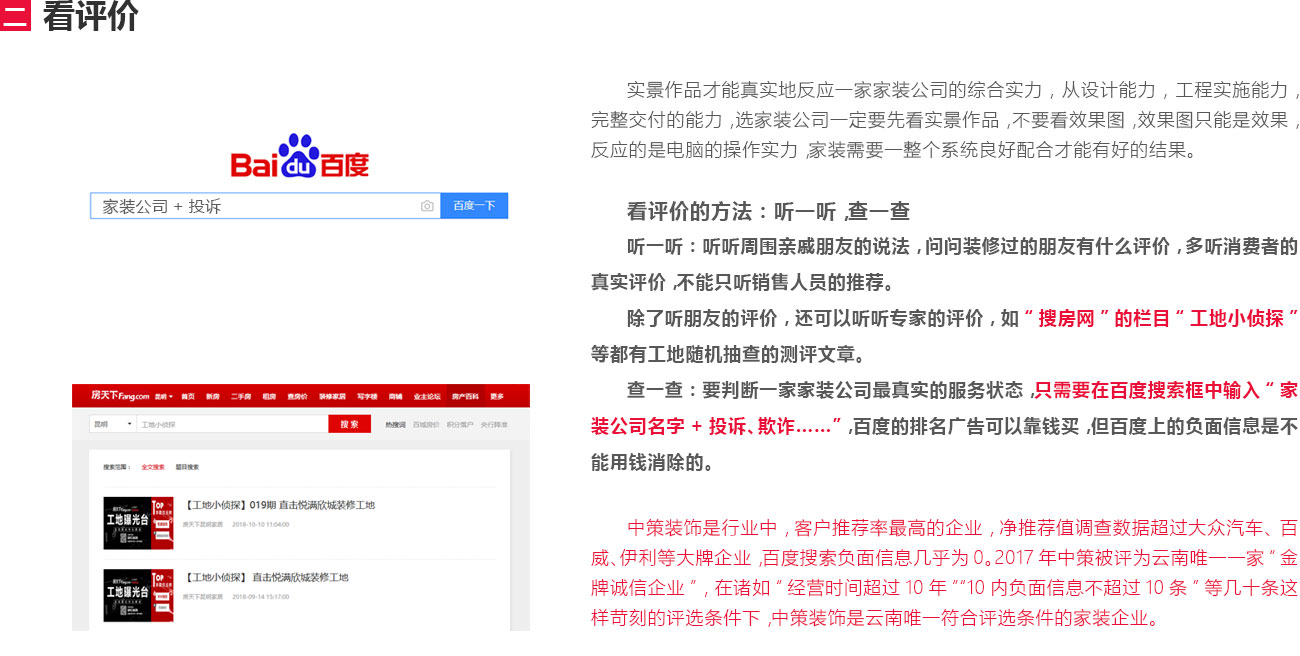Select the 题目搜索 search scope option
The width and height of the screenshot is (1300, 656).
click(187, 467)
